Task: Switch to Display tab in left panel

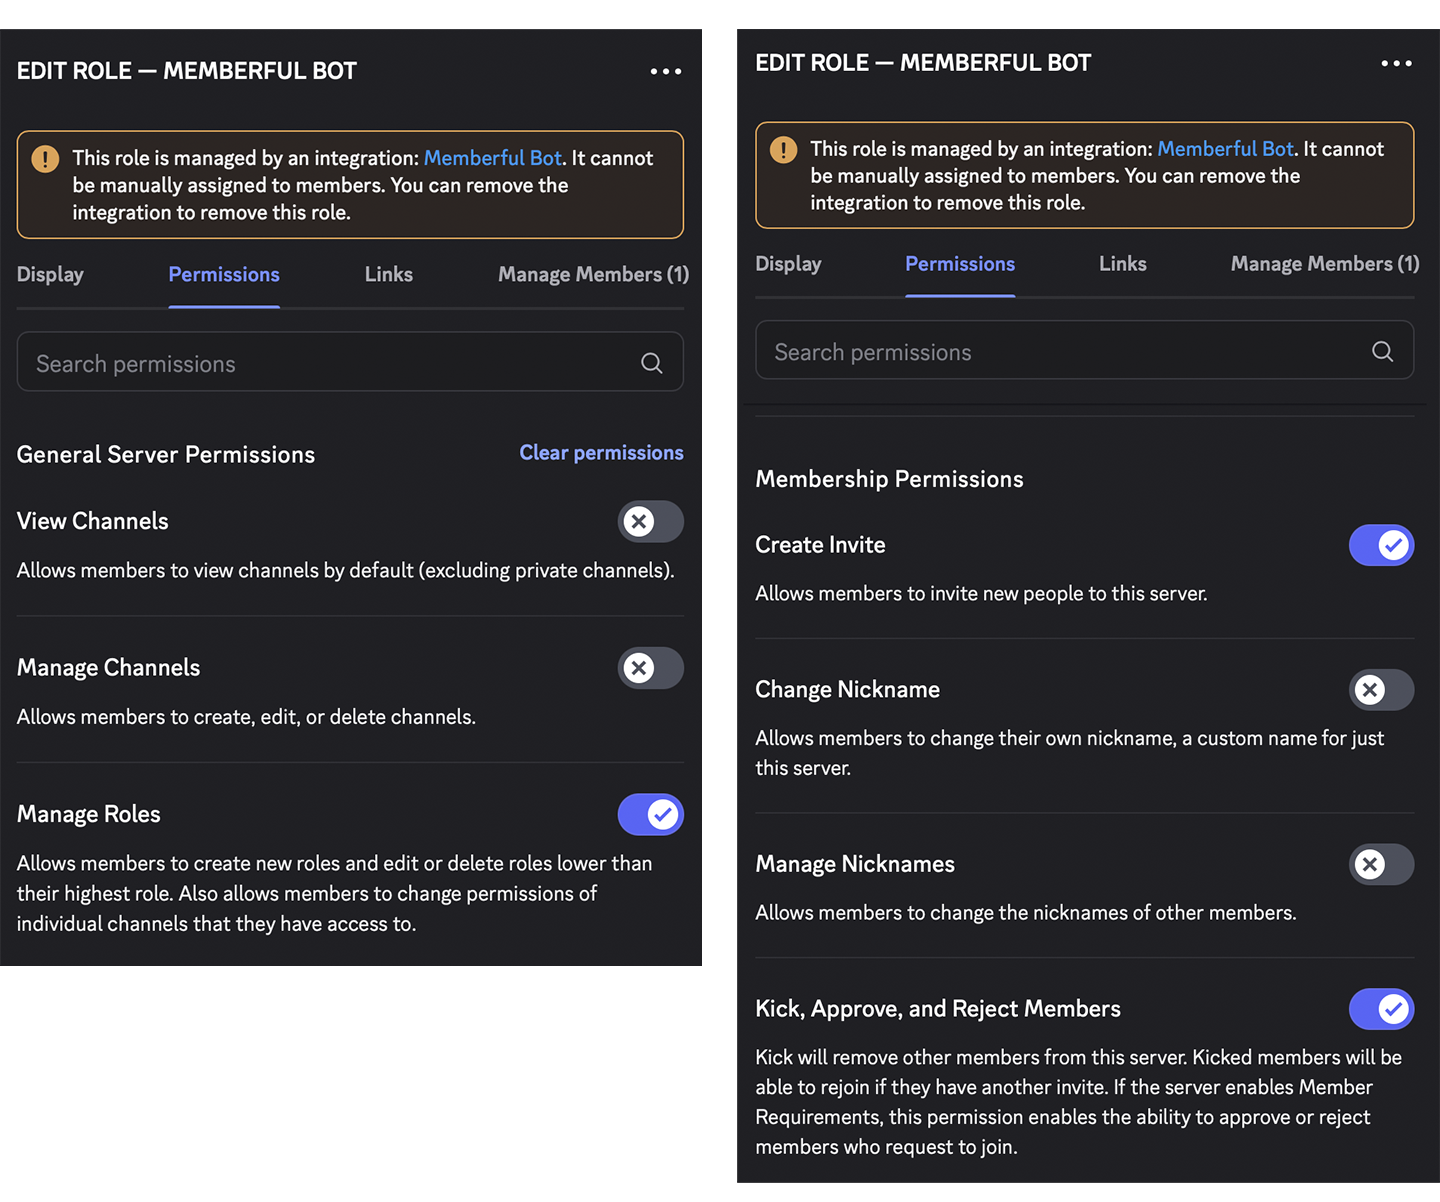Action: [x=50, y=274]
